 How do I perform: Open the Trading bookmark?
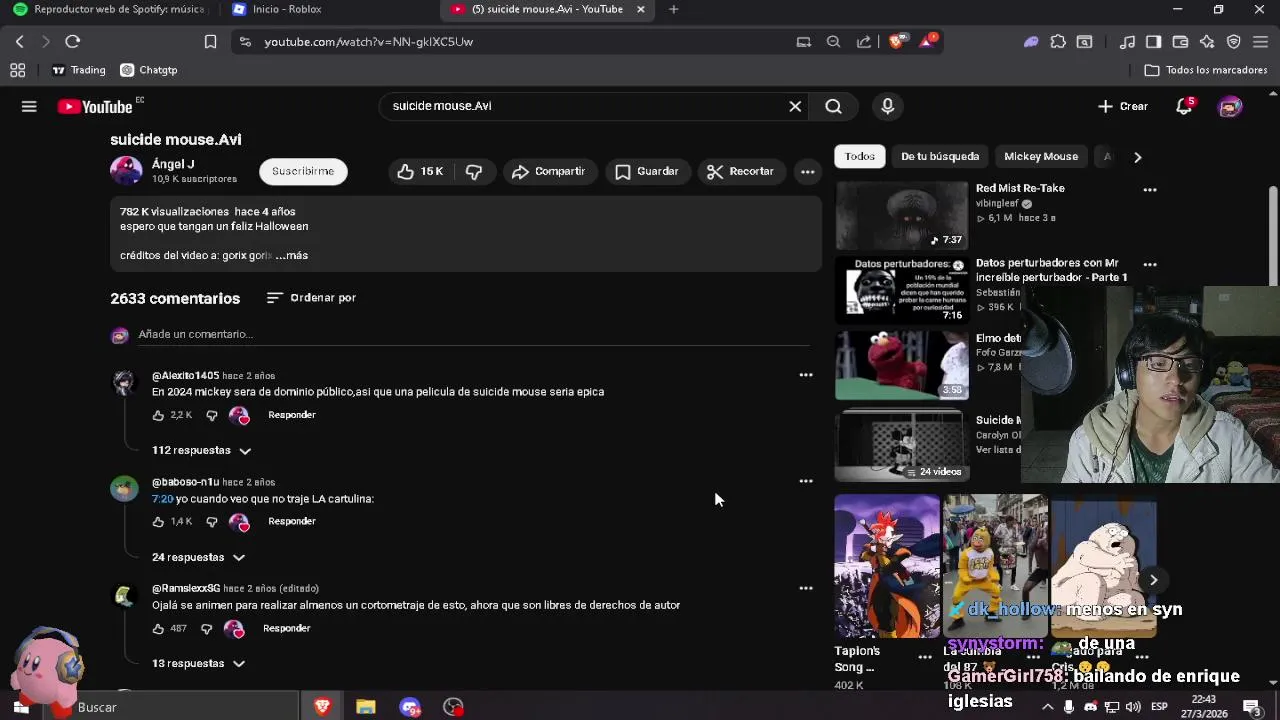coord(78,70)
